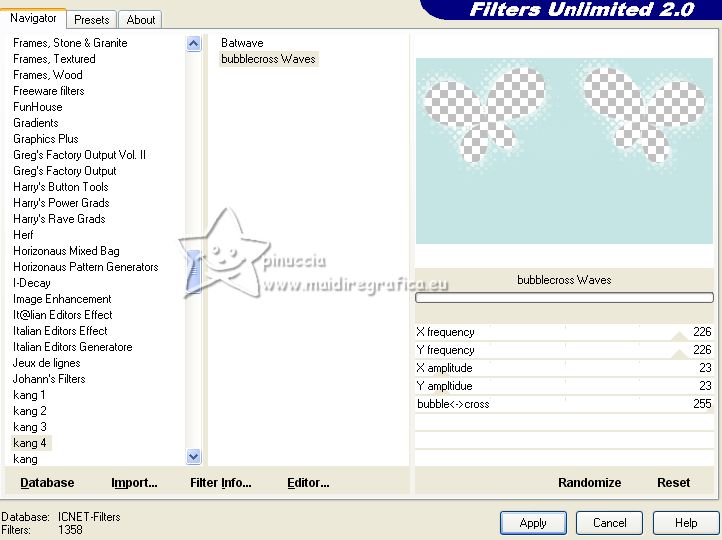This screenshot has width=722, height=540.
Task: Select Jeux de lignes category
Action: click(x=47, y=363)
